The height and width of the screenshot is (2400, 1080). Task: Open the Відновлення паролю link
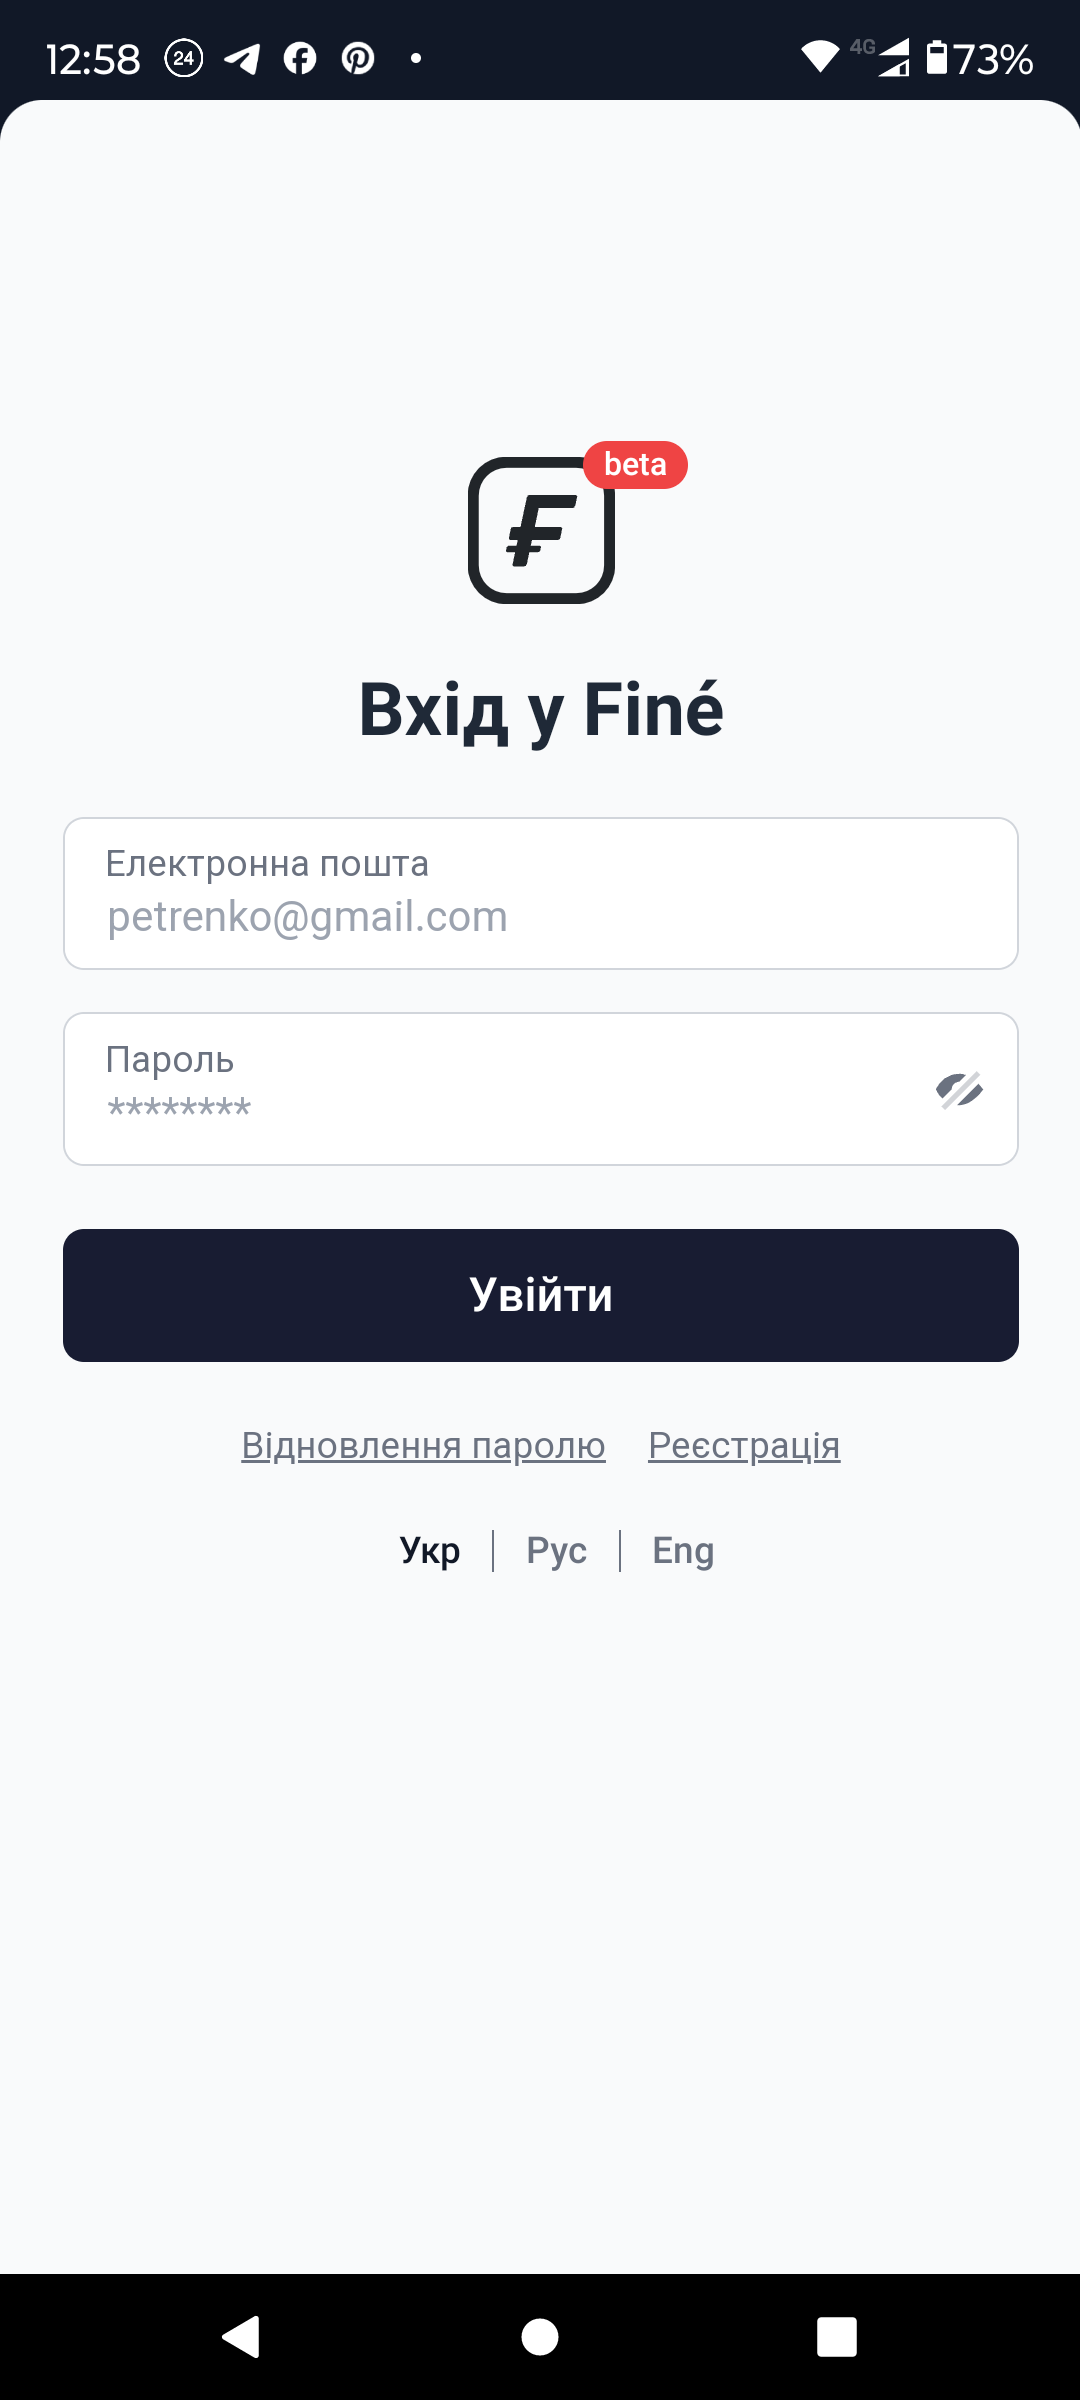point(423,1446)
